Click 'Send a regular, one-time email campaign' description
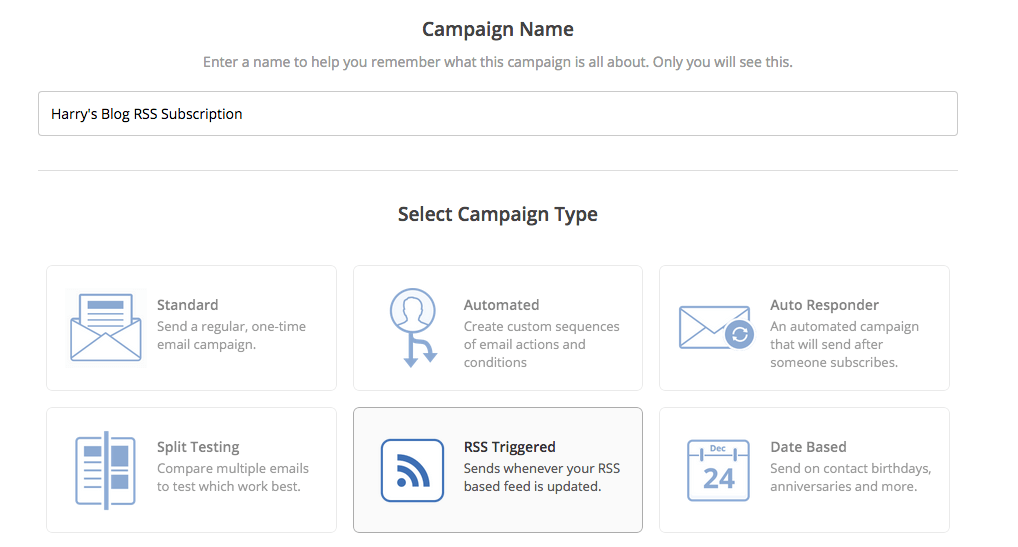Screen dimensions: 1018x547 click(x=231, y=335)
